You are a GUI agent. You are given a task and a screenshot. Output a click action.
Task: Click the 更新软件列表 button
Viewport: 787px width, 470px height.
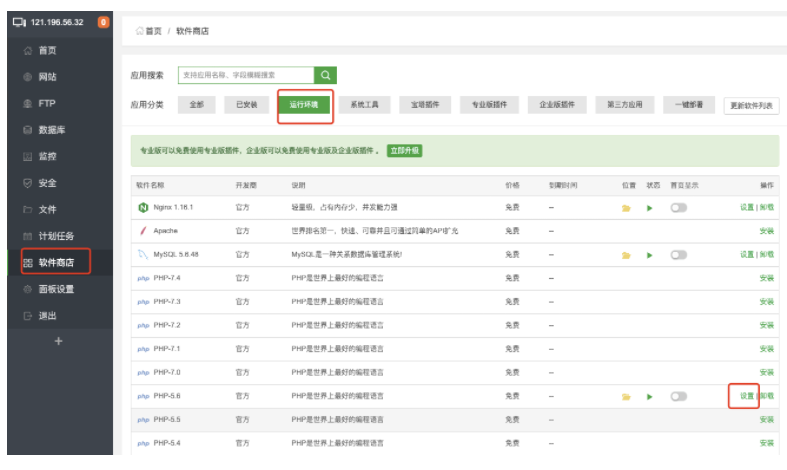click(x=750, y=106)
